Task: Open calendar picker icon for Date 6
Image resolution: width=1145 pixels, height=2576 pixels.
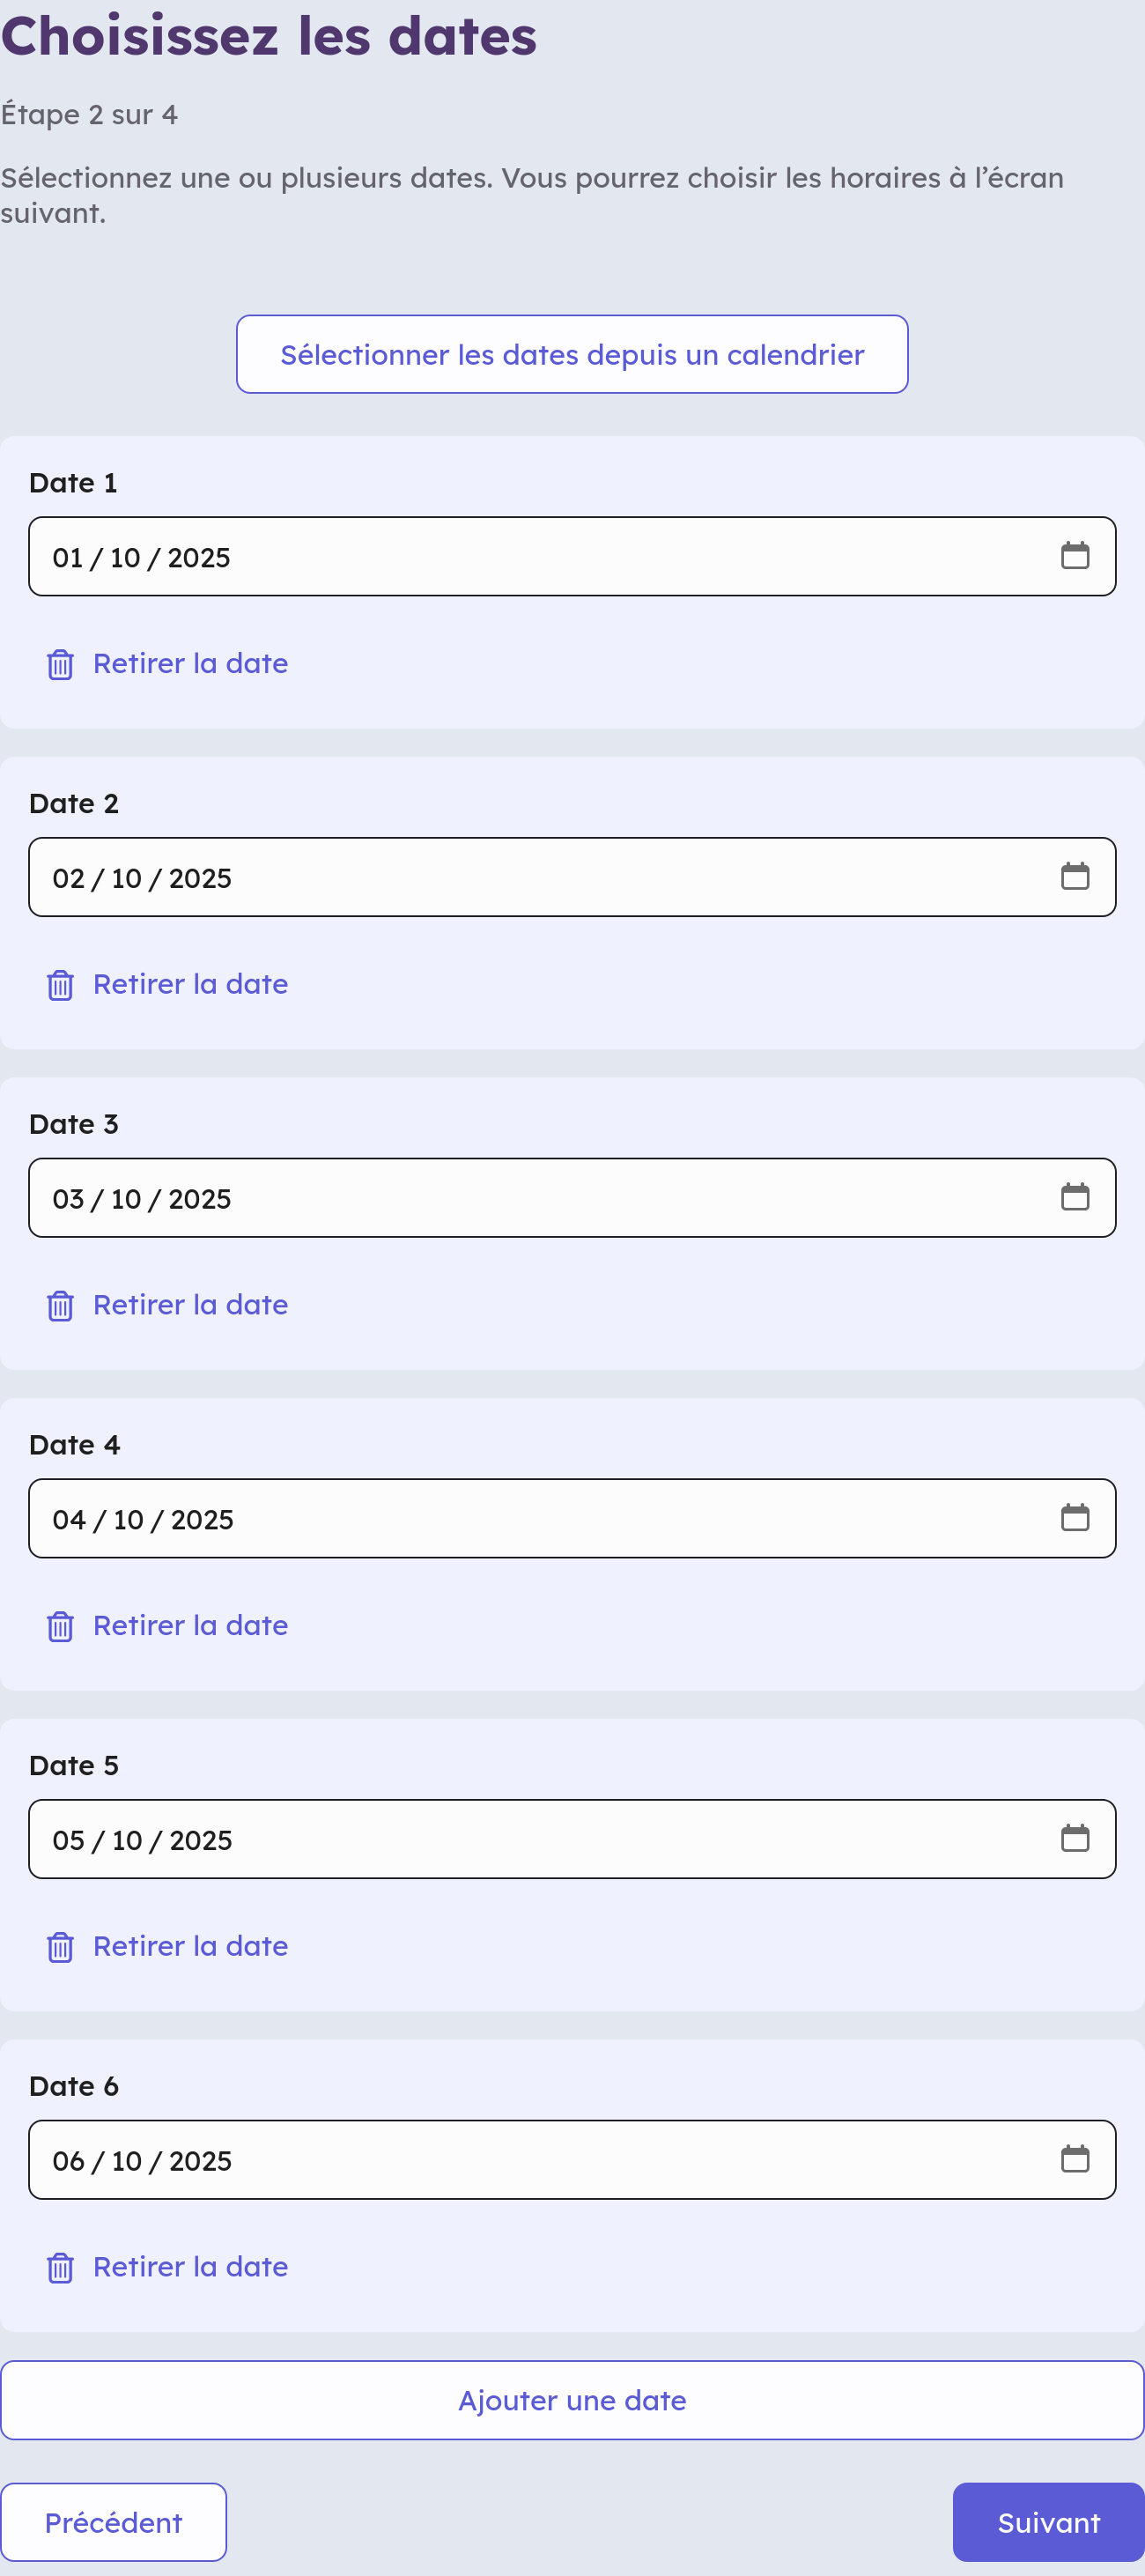Action: click(x=1074, y=2159)
